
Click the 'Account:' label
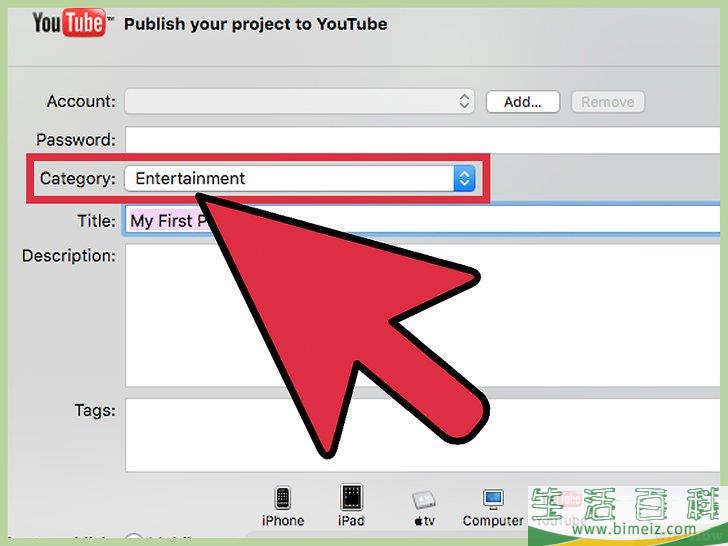(81, 101)
